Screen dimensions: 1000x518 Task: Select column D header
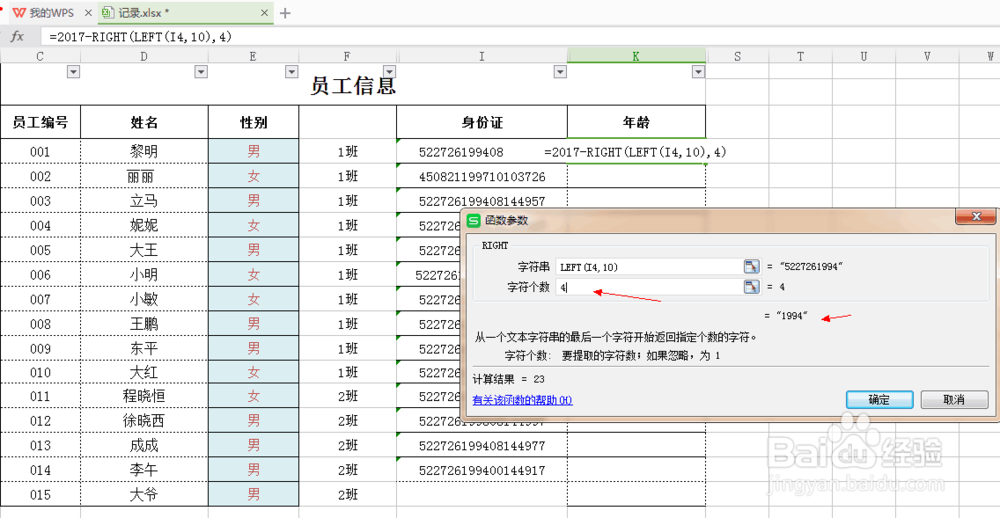[144, 56]
